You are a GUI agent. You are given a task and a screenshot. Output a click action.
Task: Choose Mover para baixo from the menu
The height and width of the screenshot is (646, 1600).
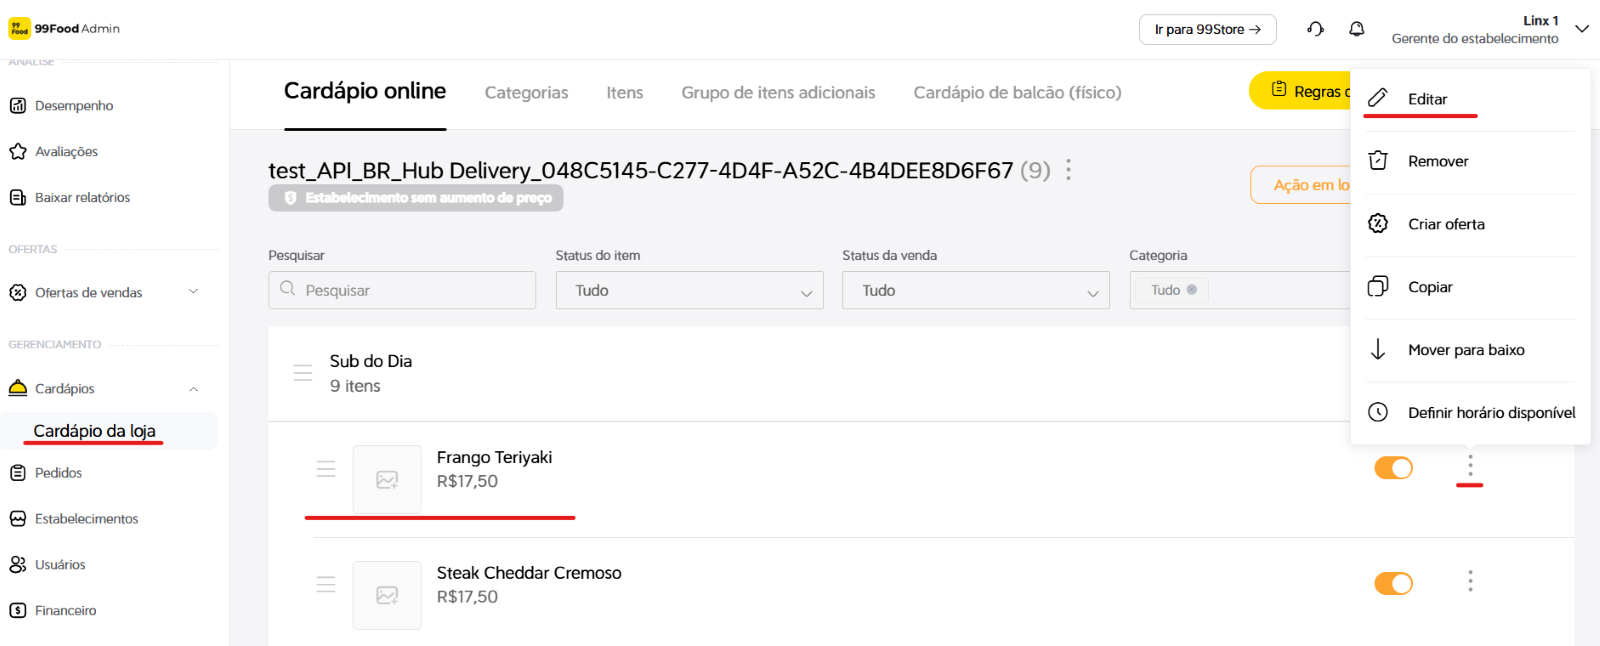pos(1470,350)
